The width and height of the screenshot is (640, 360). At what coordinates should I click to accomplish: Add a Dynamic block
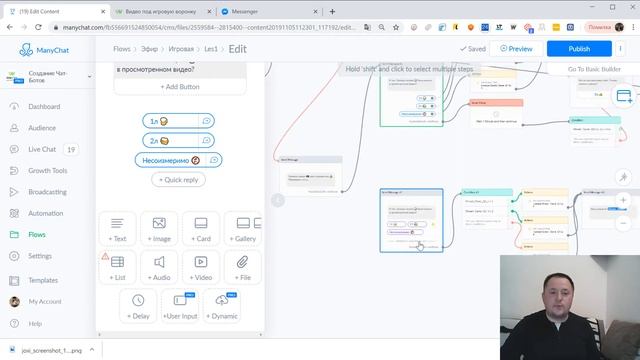click(222, 306)
